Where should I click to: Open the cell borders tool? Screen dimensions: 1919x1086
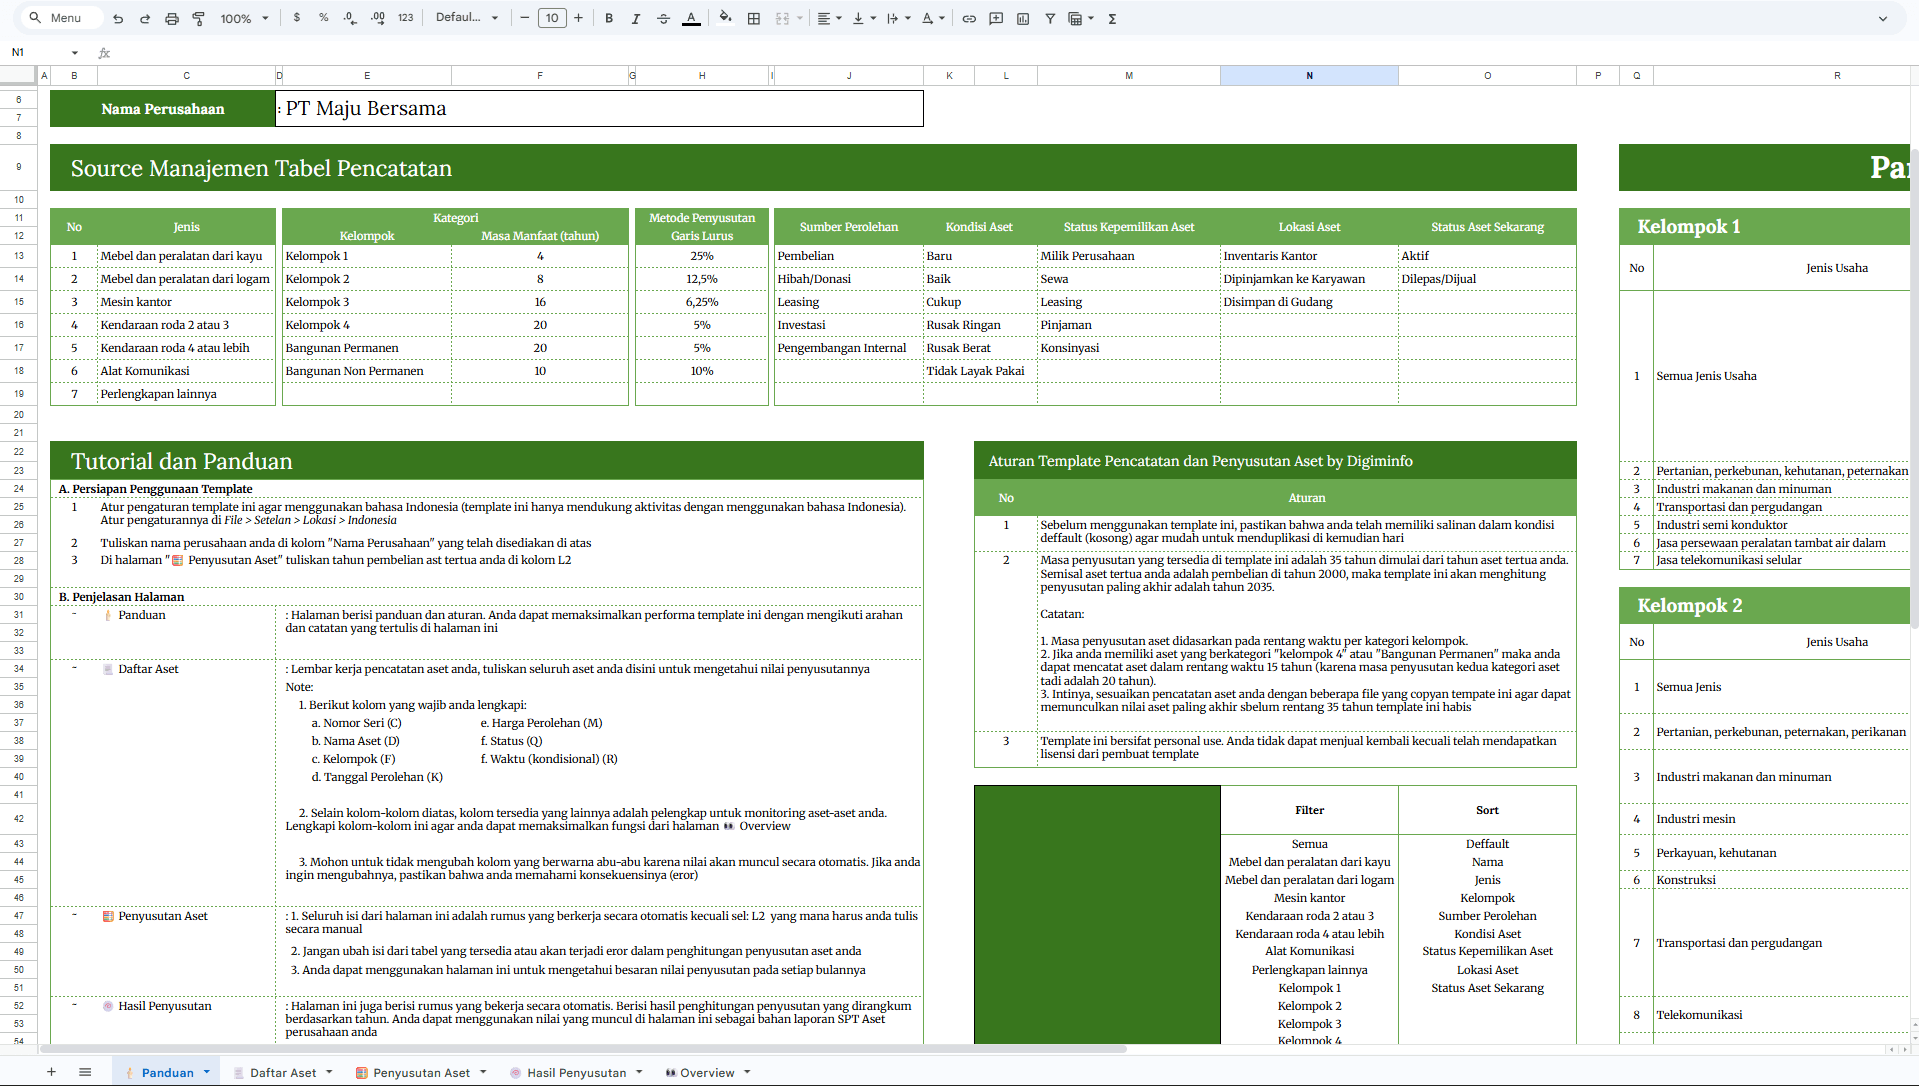(754, 18)
